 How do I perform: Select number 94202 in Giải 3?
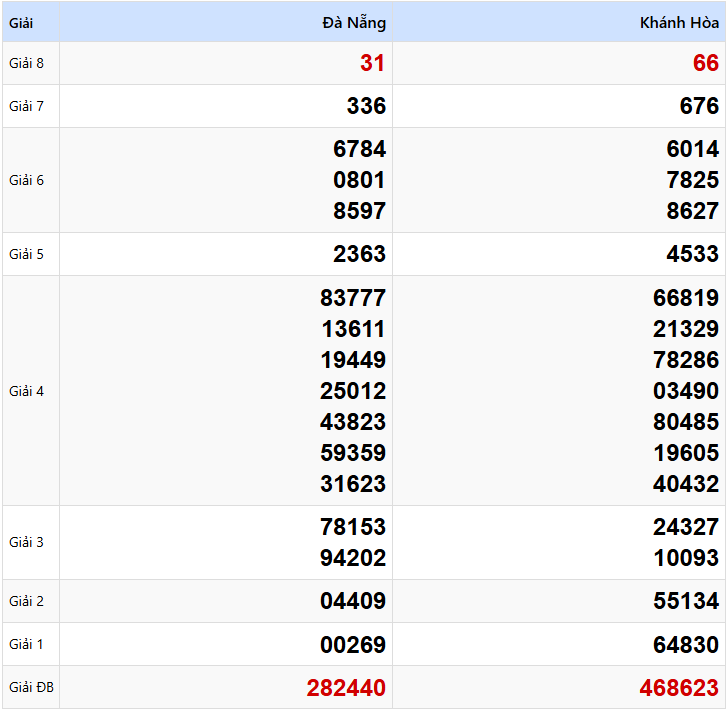tap(353, 558)
